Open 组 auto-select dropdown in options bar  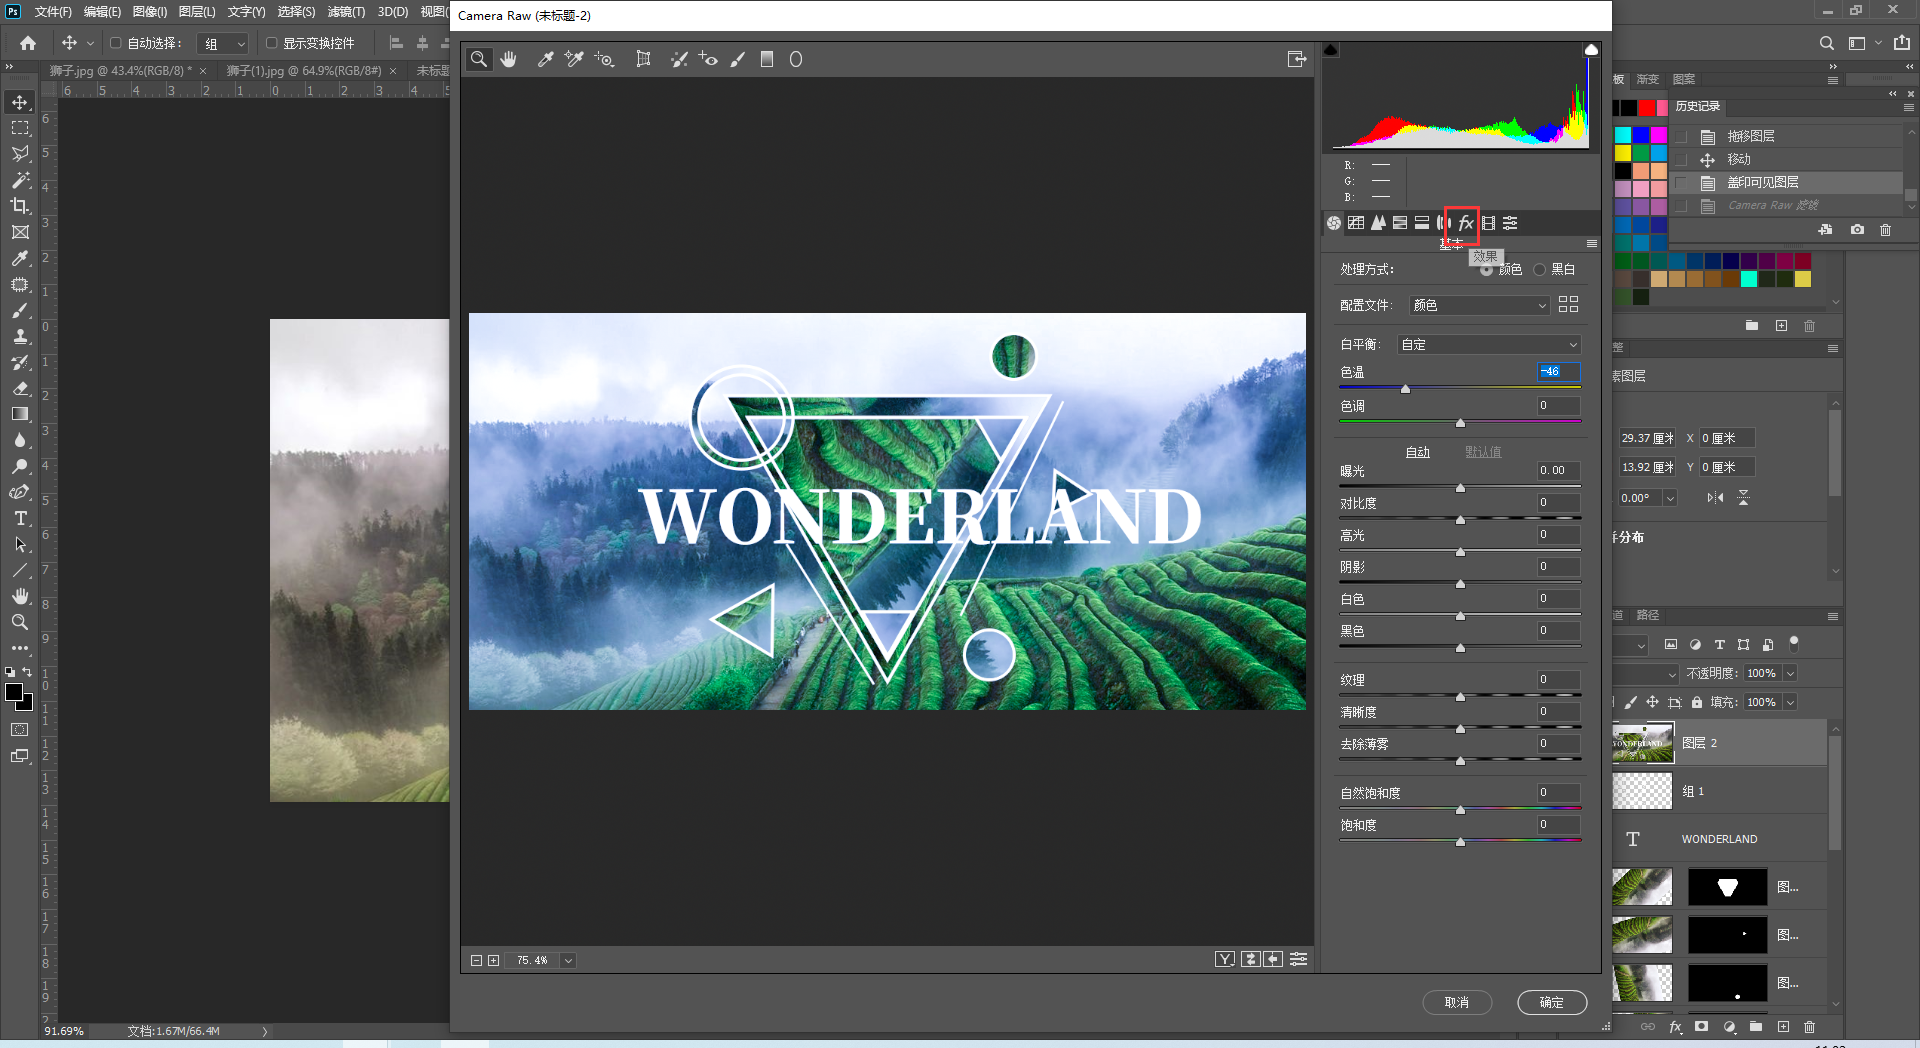point(222,43)
